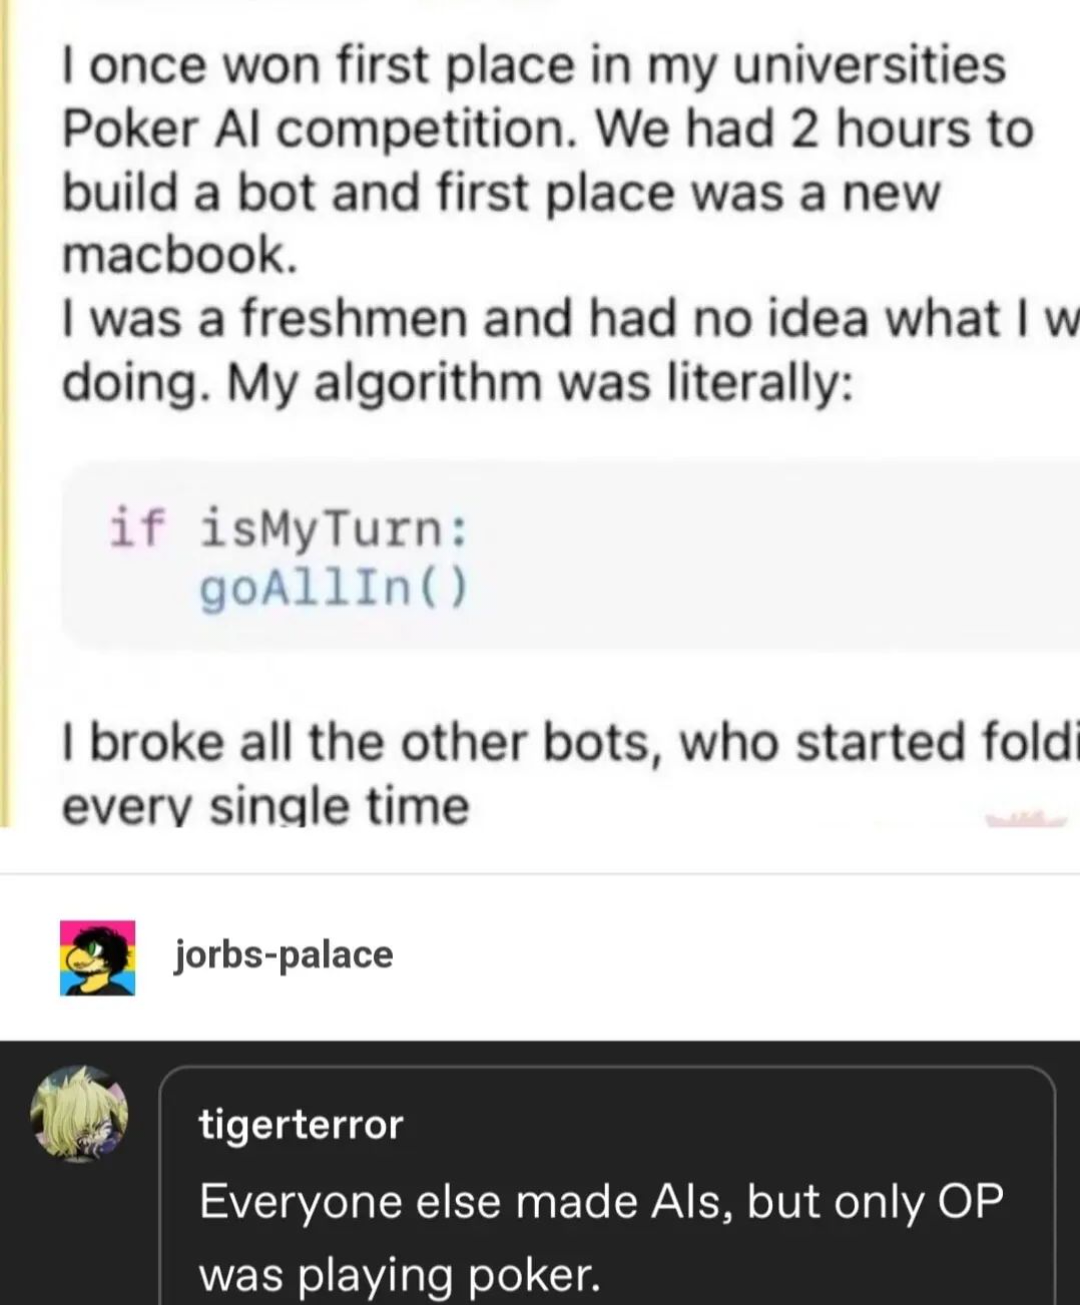
Task: Click tigerterror's round profile avatar
Action: (79, 1113)
